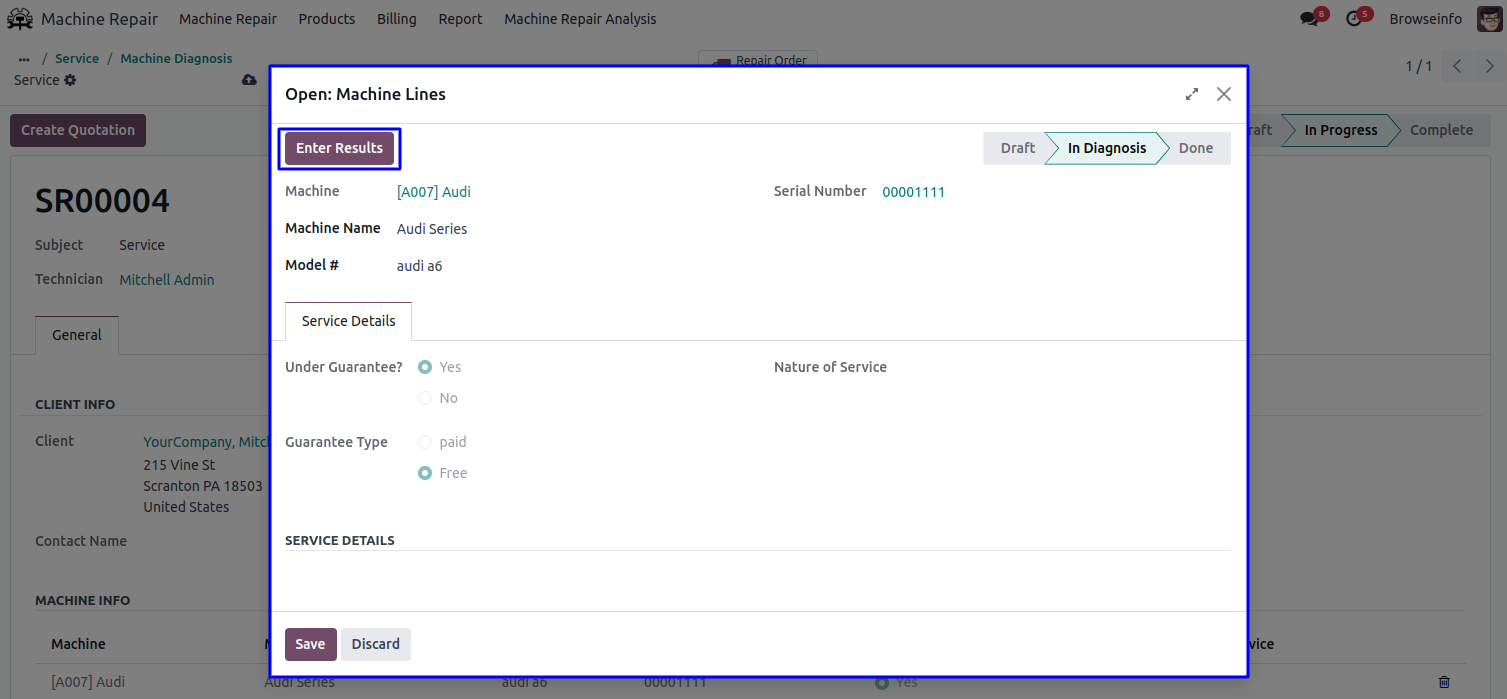1507x699 pixels.
Task: Click the cloud save icon
Action: [x=249, y=80]
